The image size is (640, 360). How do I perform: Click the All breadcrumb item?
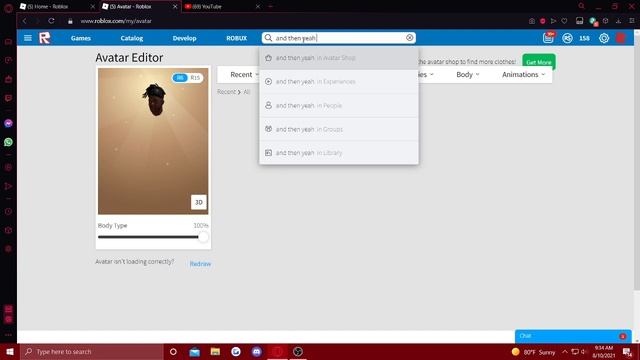(x=247, y=92)
